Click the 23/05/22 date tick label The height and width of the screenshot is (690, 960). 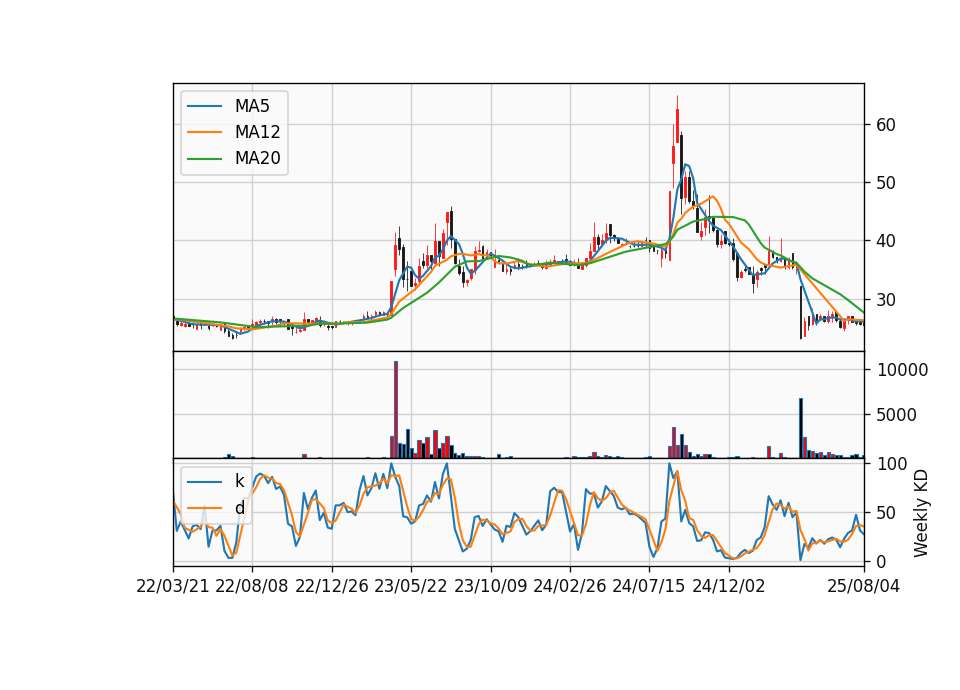click(411, 587)
